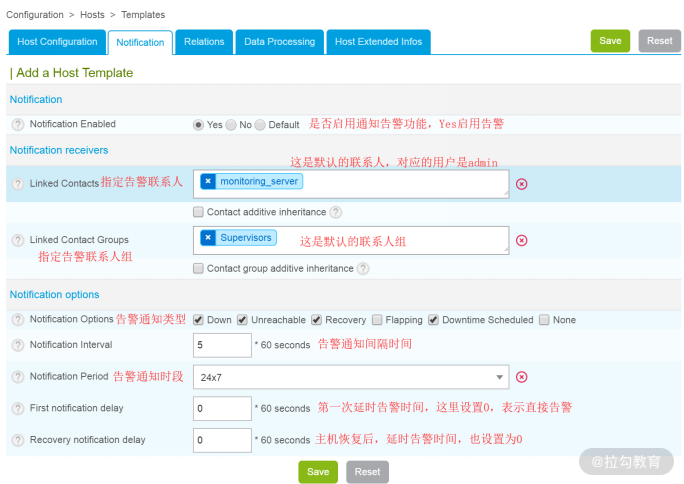Go to Hosts in breadcrumb
Screen dimensions: 684x484
pyautogui.click(x=92, y=15)
